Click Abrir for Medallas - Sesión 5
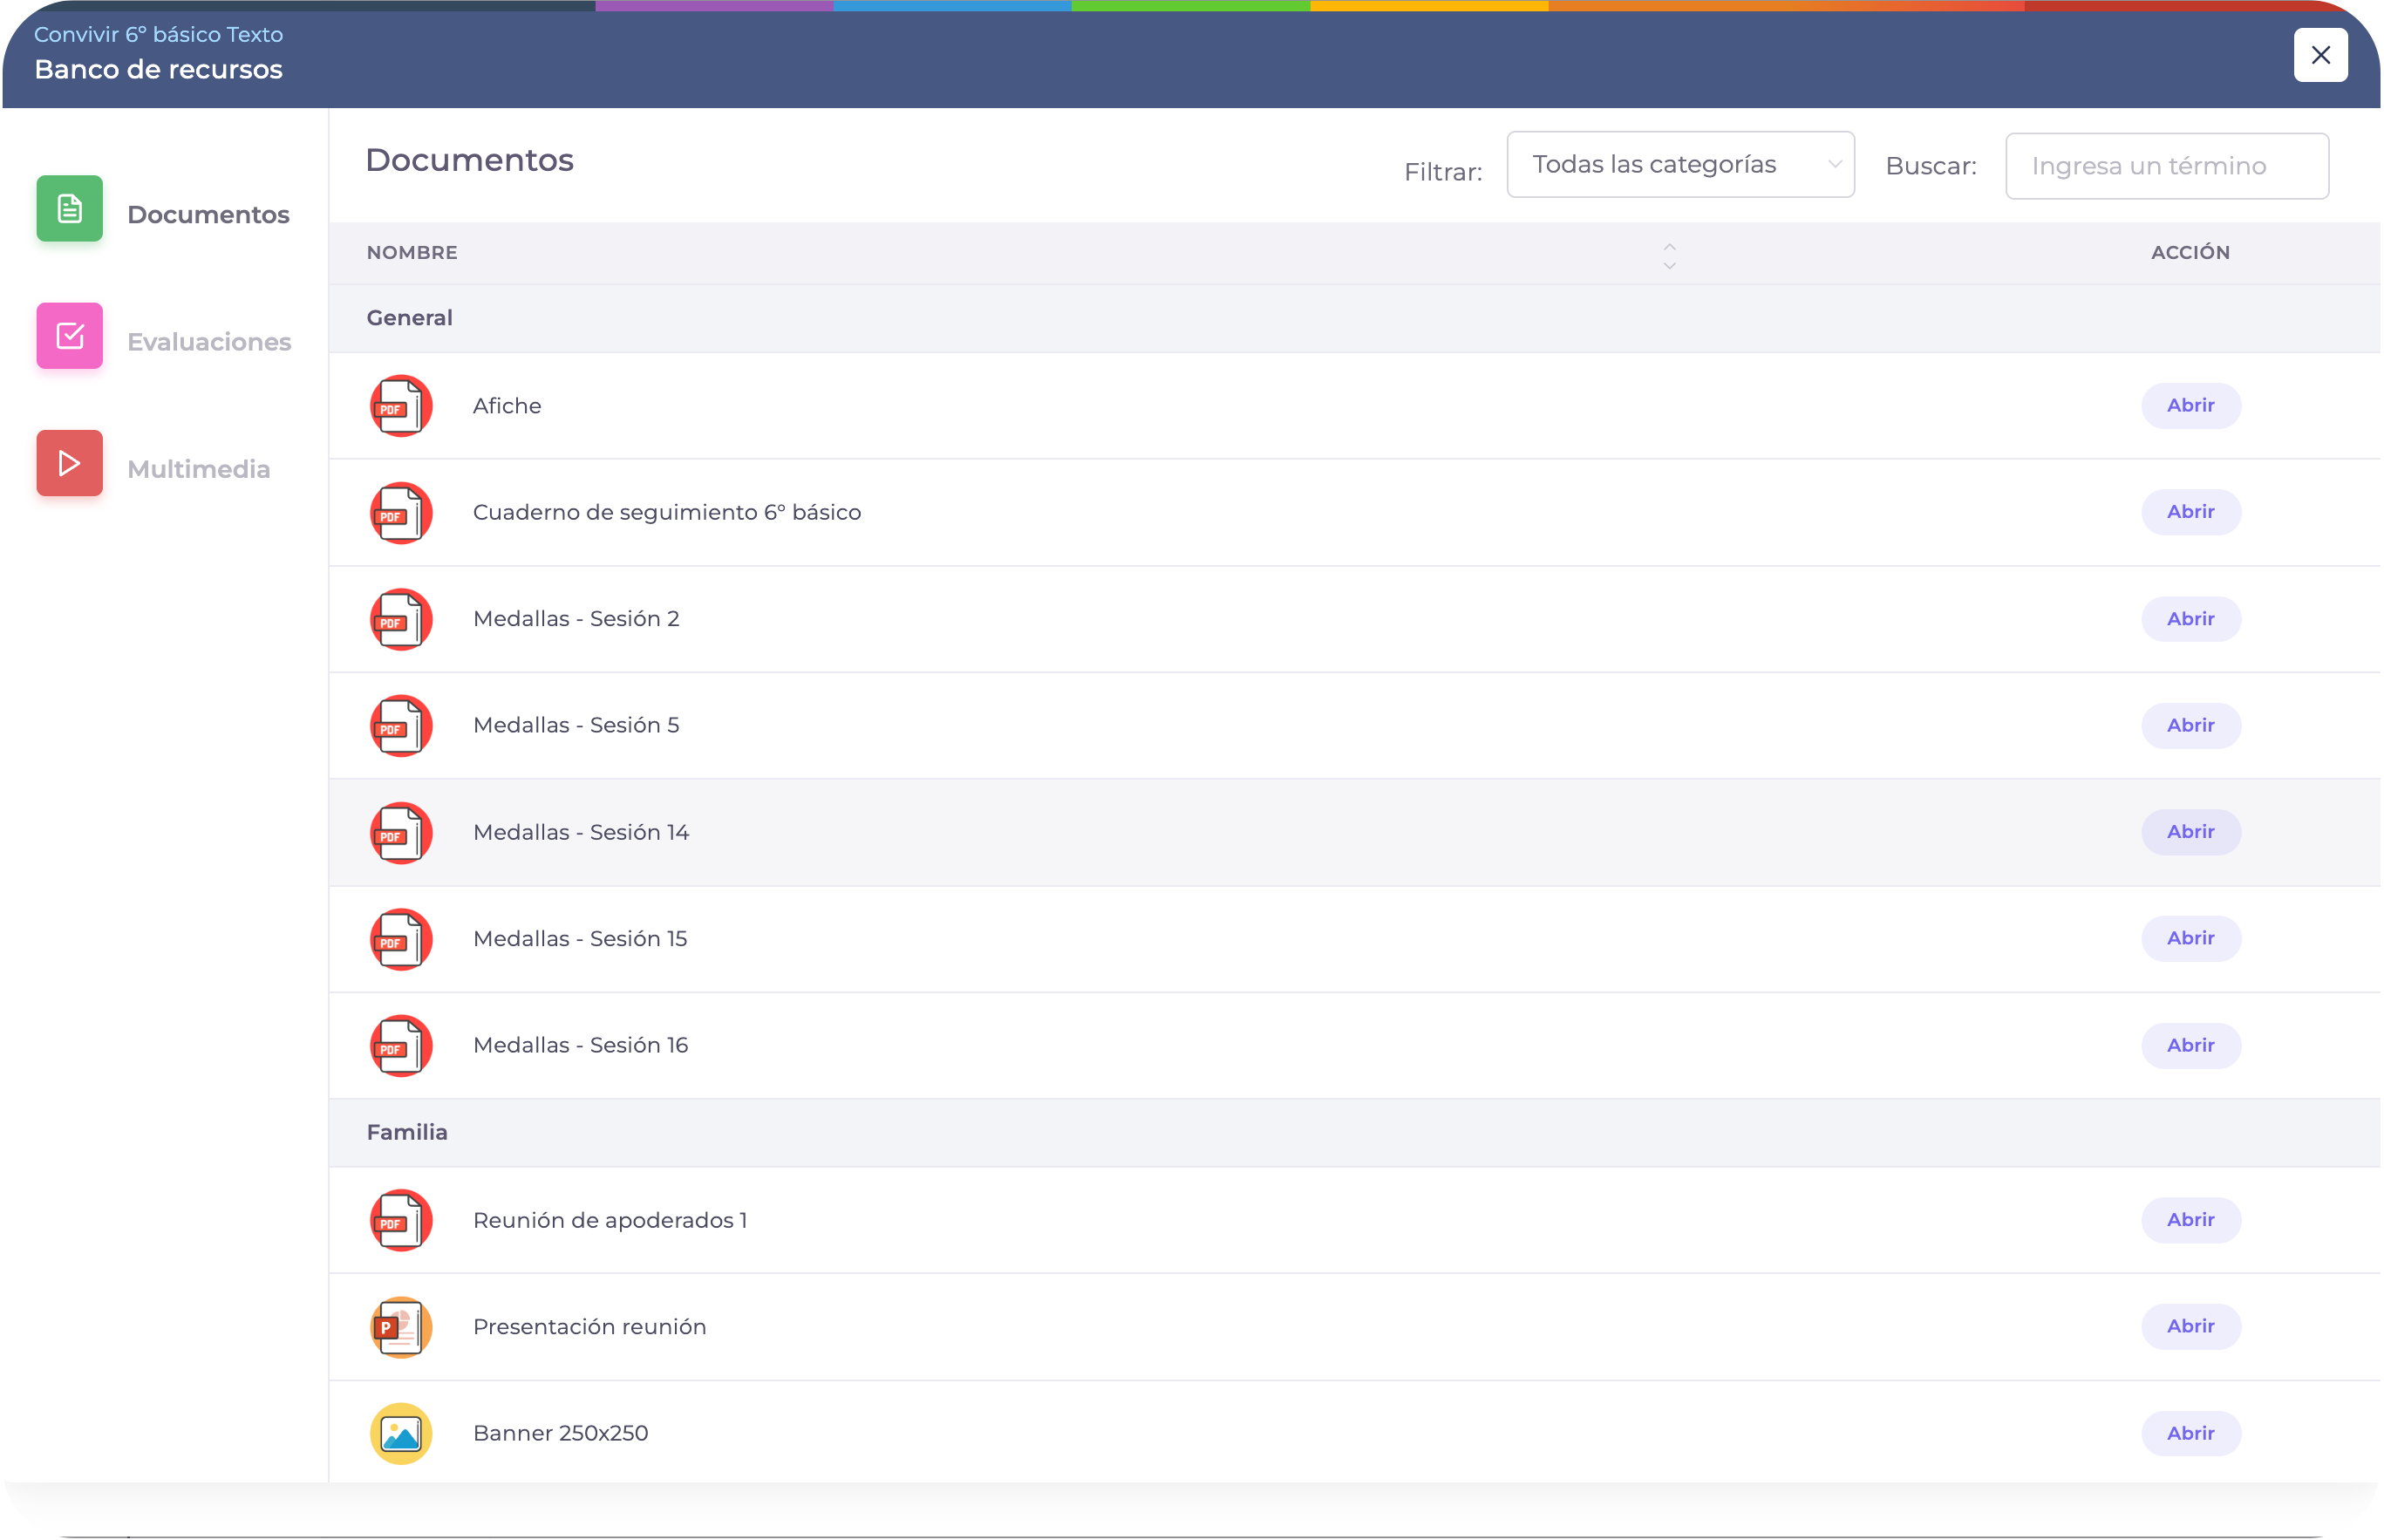Image resolution: width=2384 pixels, height=1540 pixels. [x=2191, y=725]
